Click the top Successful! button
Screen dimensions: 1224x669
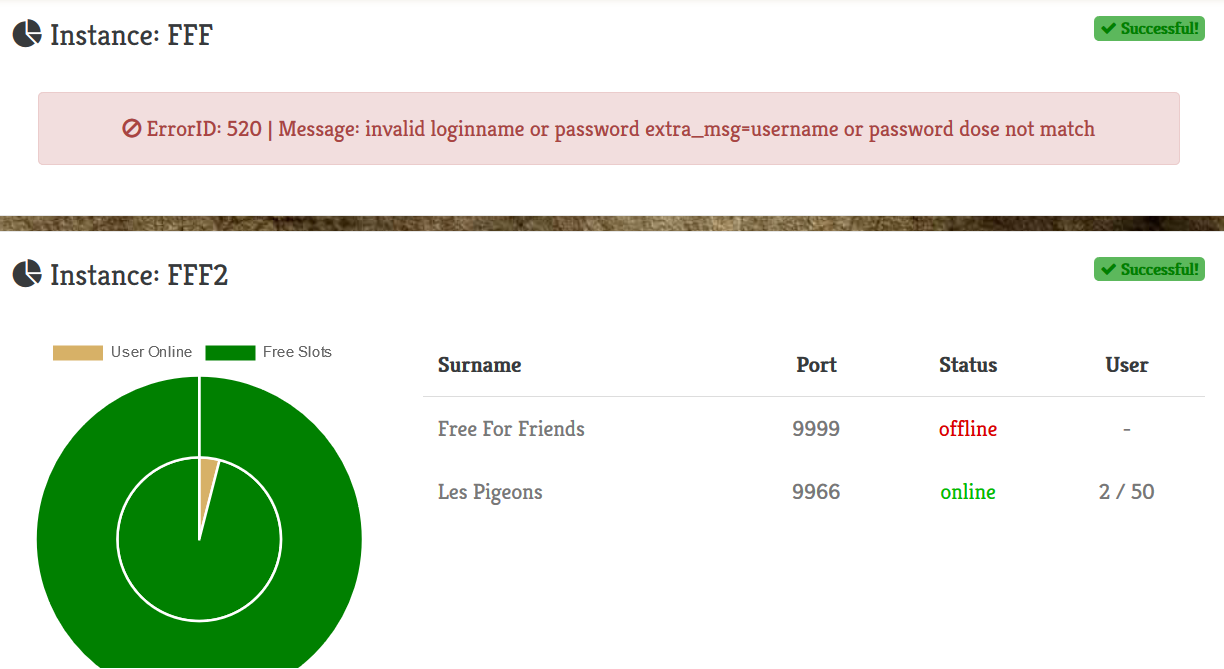(x=1148, y=28)
